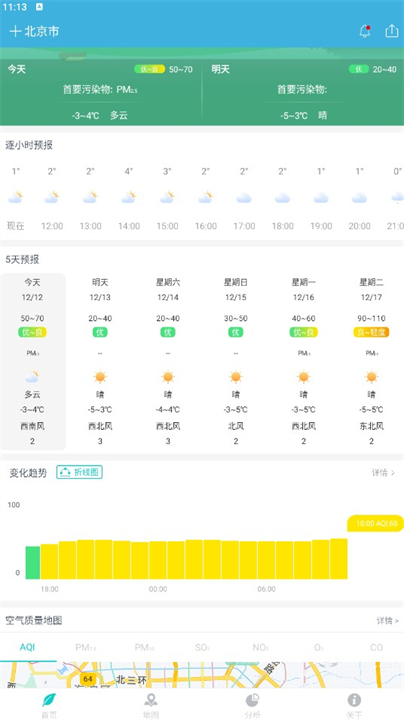Select 星期一 12/16 forecast column
Screen dimensions: 404x720
click(303, 361)
